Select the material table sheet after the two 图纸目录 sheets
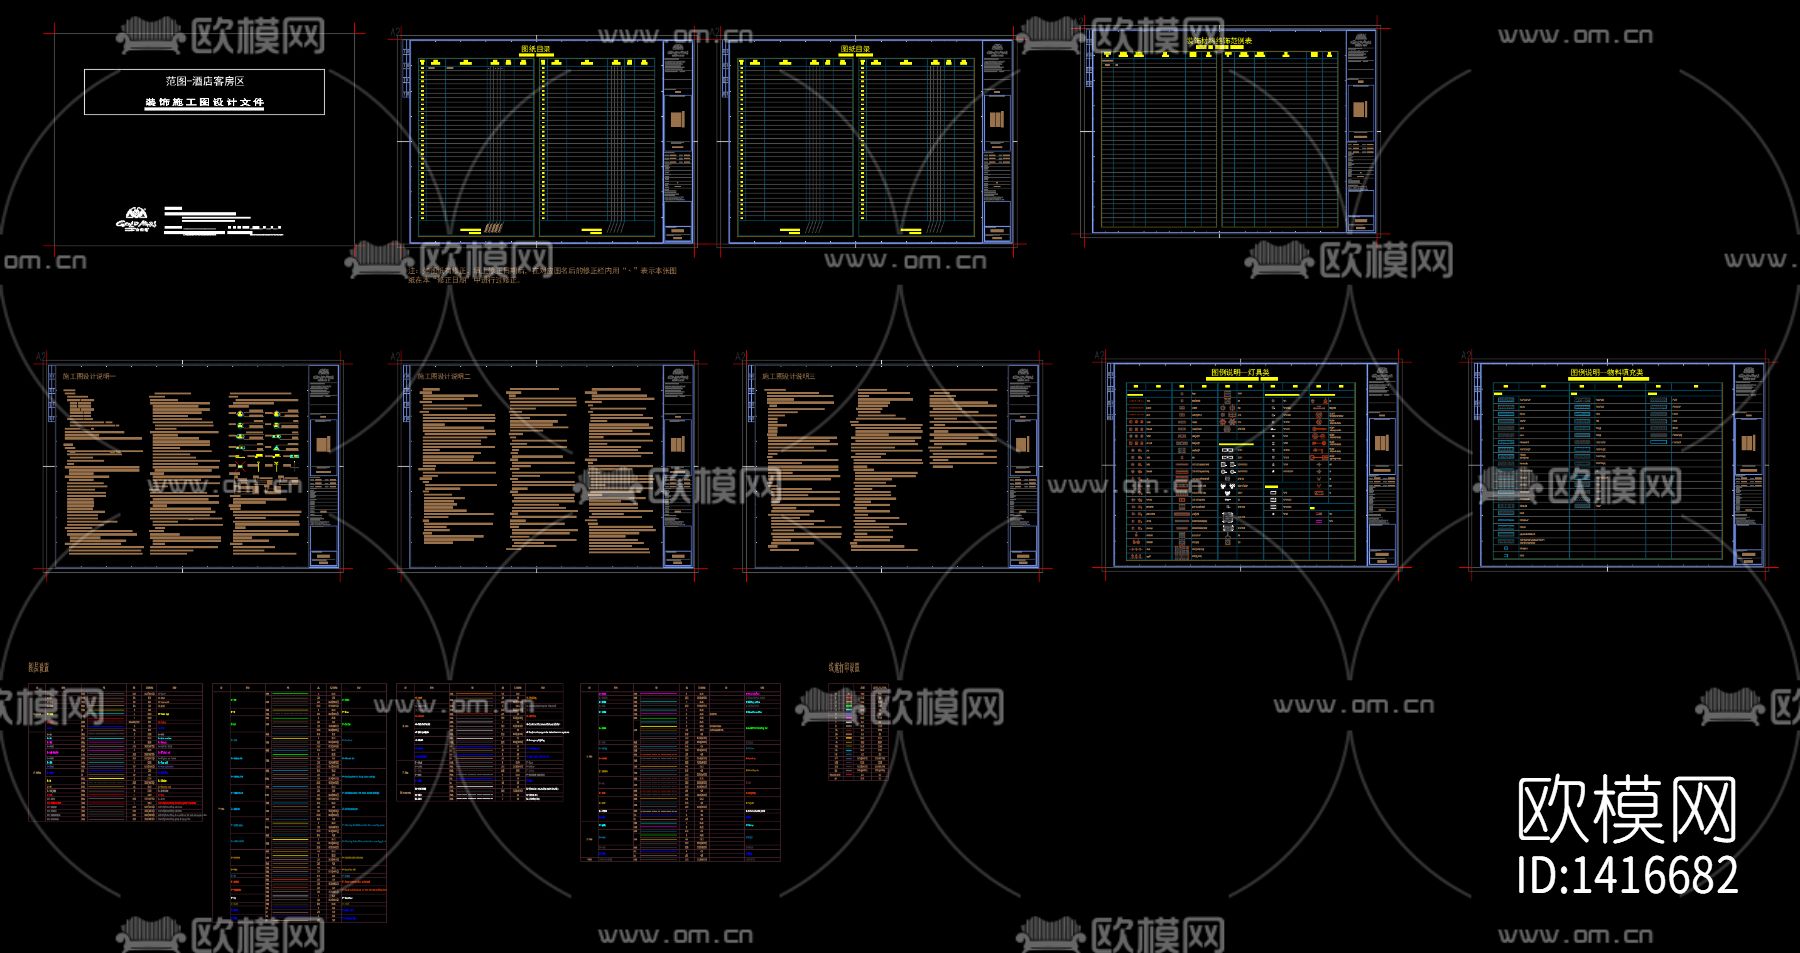Screen dimensions: 1800x953 [1232, 132]
